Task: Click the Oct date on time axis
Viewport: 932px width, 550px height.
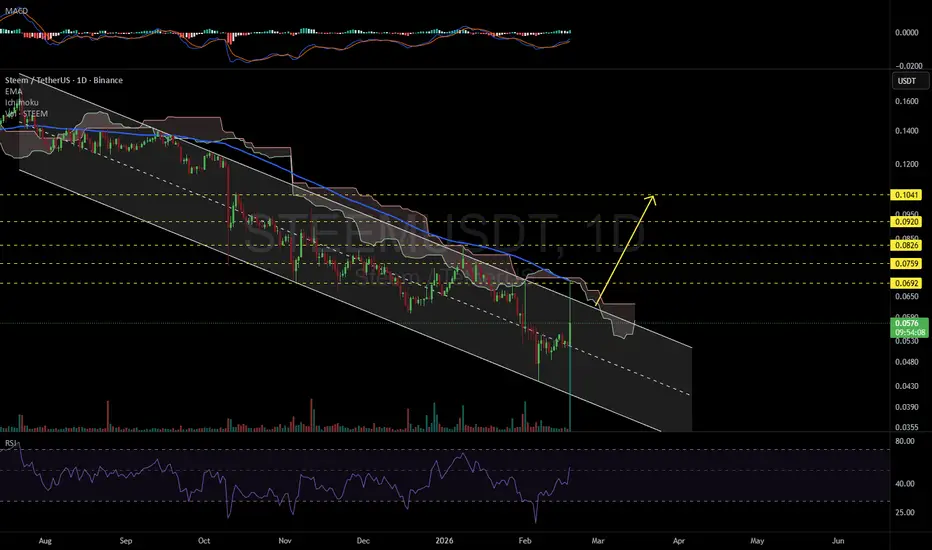Action: pos(204,541)
